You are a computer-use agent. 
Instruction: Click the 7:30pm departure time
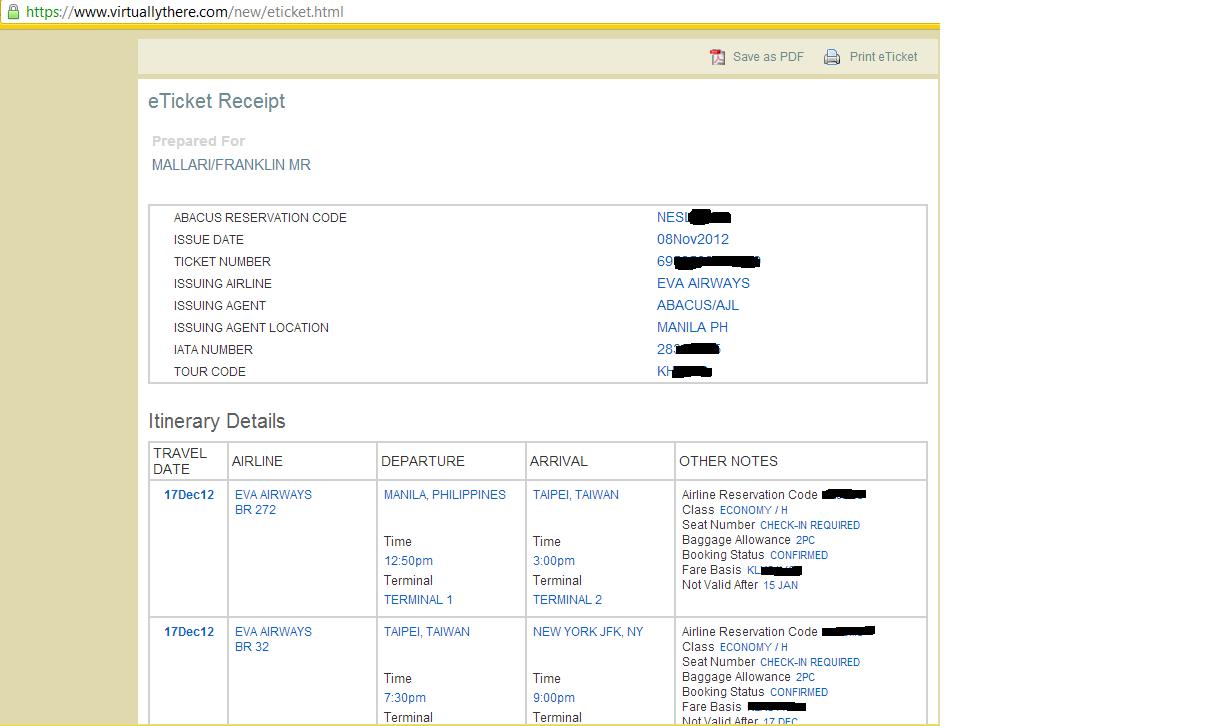(x=405, y=698)
